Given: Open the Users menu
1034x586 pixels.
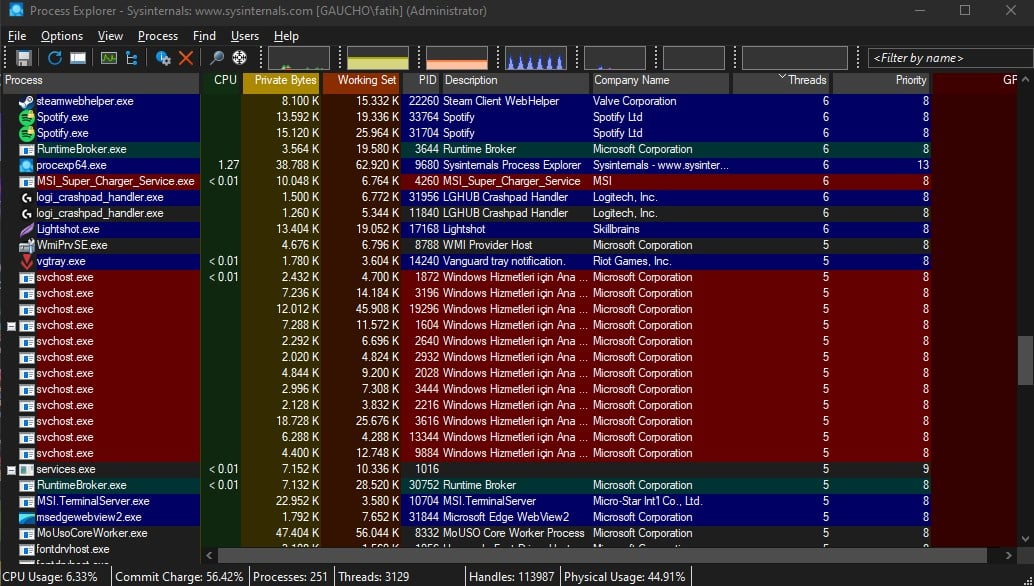Looking at the screenshot, I should (245, 36).
